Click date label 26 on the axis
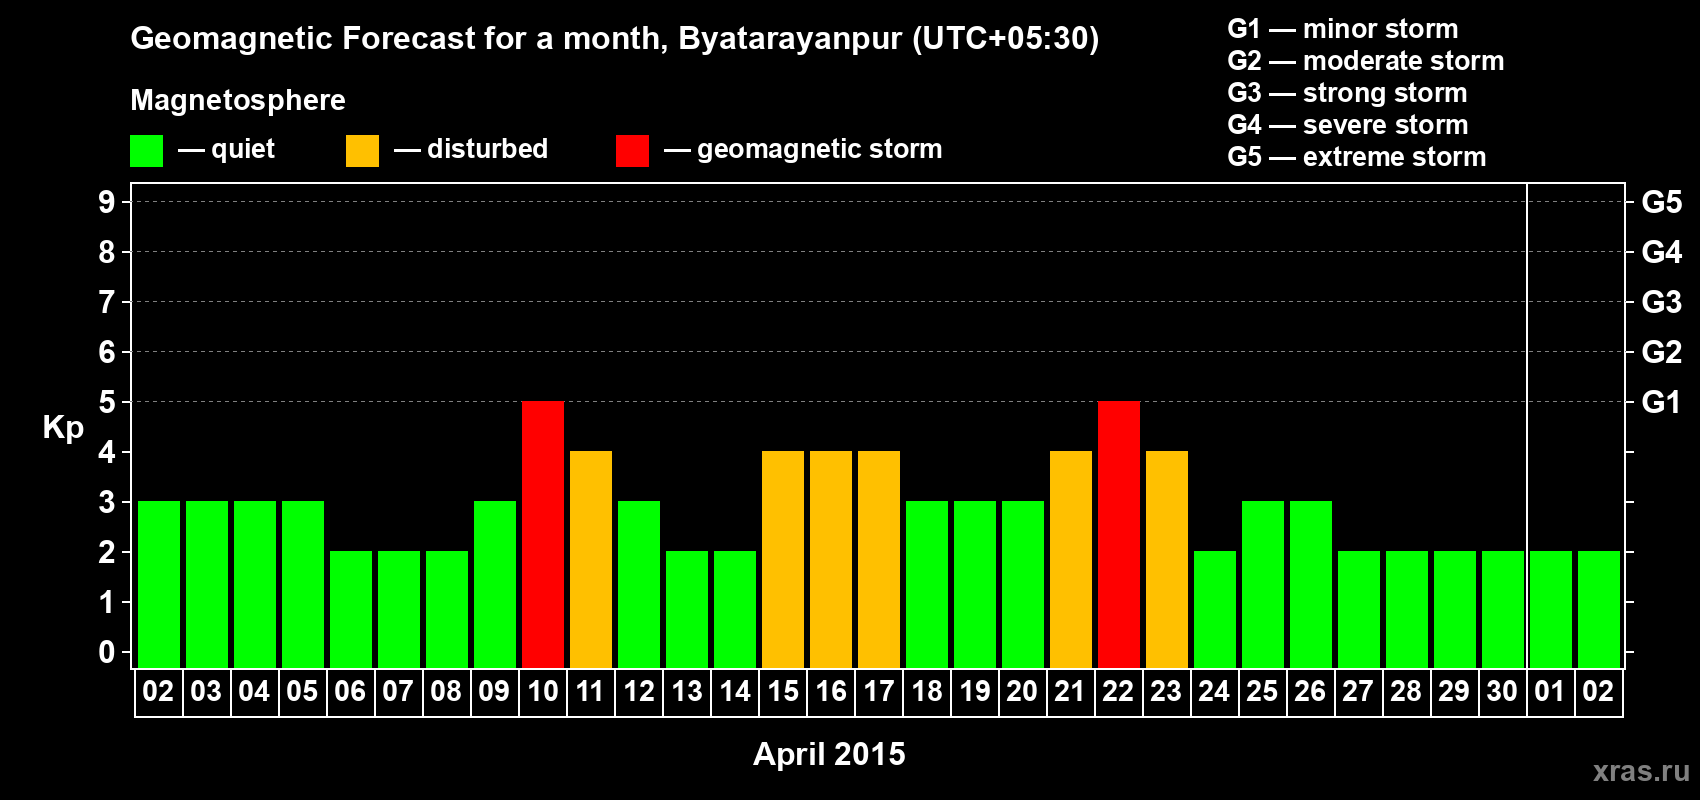The width and height of the screenshot is (1700, 800). tap(1310, 692)
